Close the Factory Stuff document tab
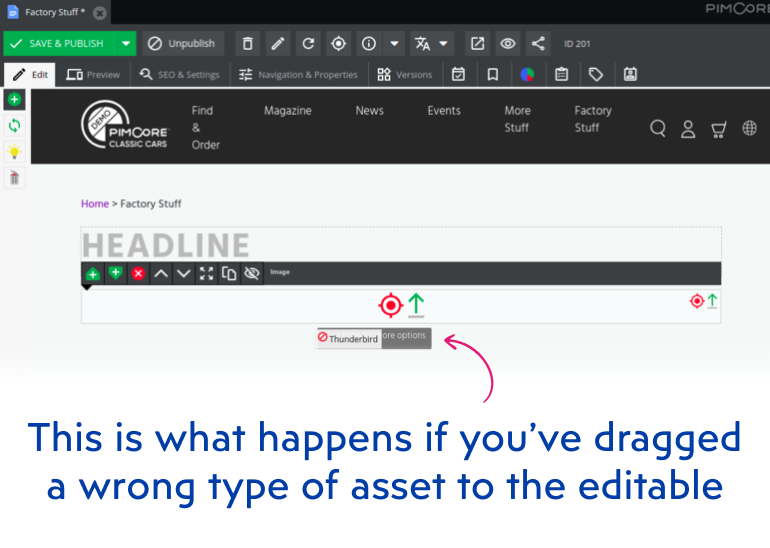 pyautogui.click(x=100, y=13)
